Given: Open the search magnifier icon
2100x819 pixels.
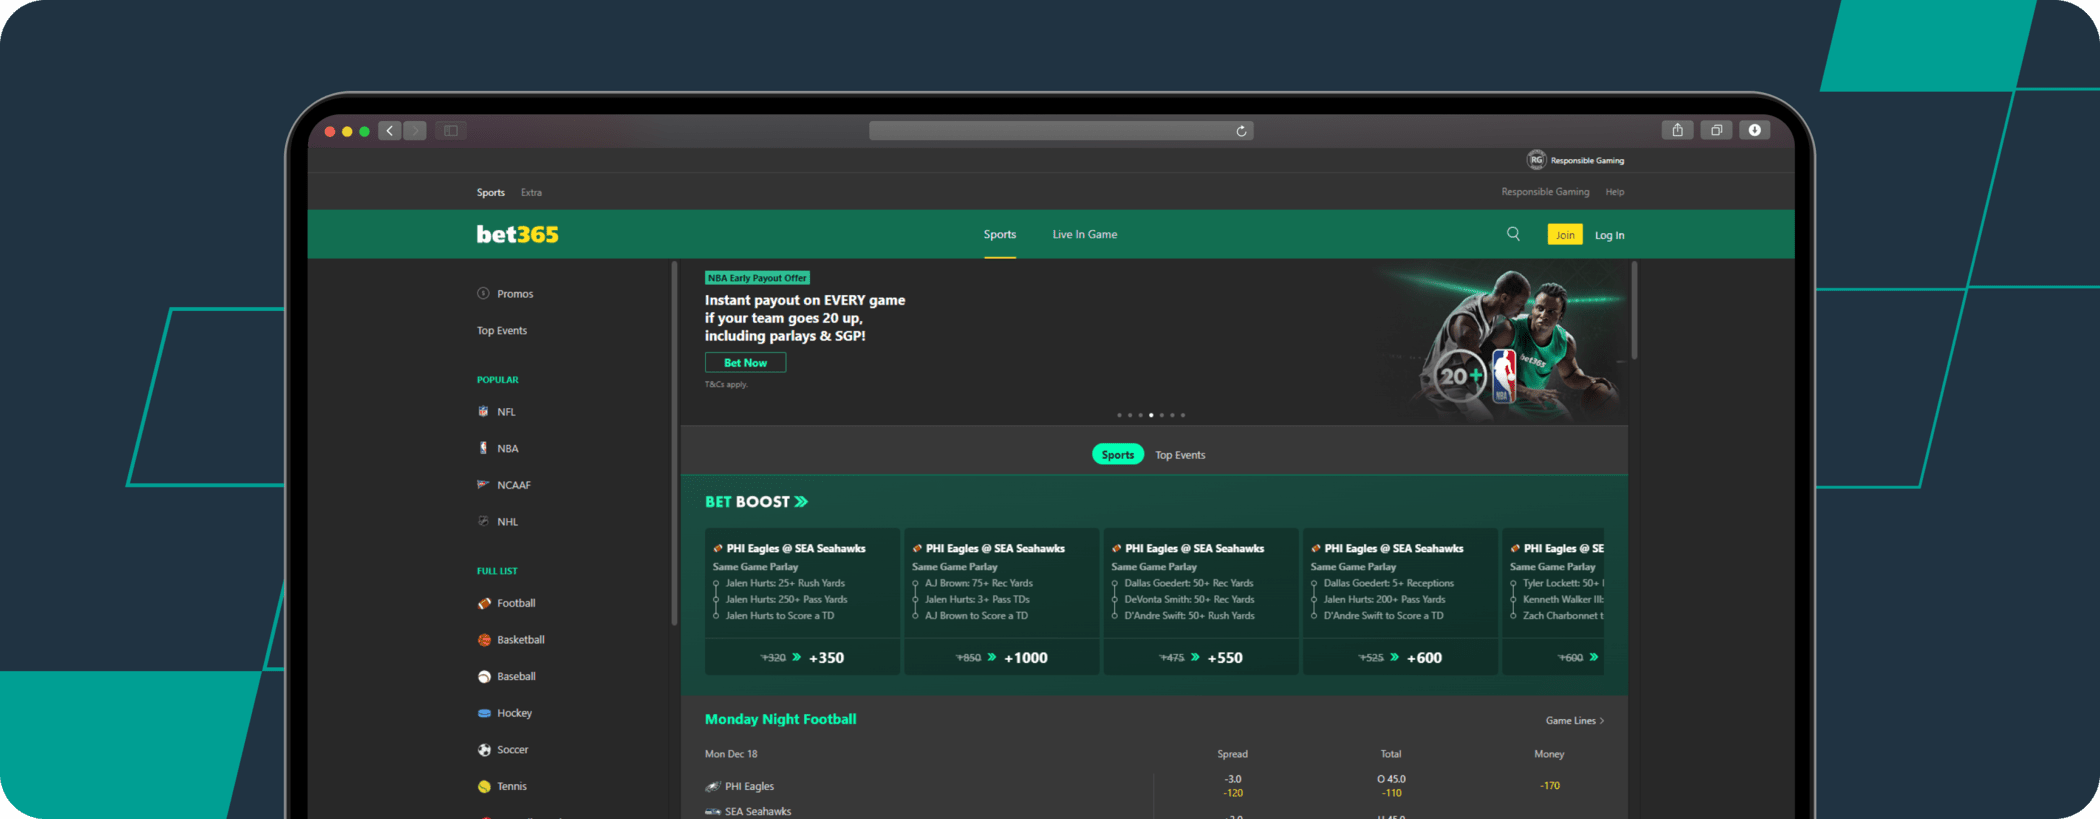Looking at the screenshot, I should click(x=1513, y=234).
